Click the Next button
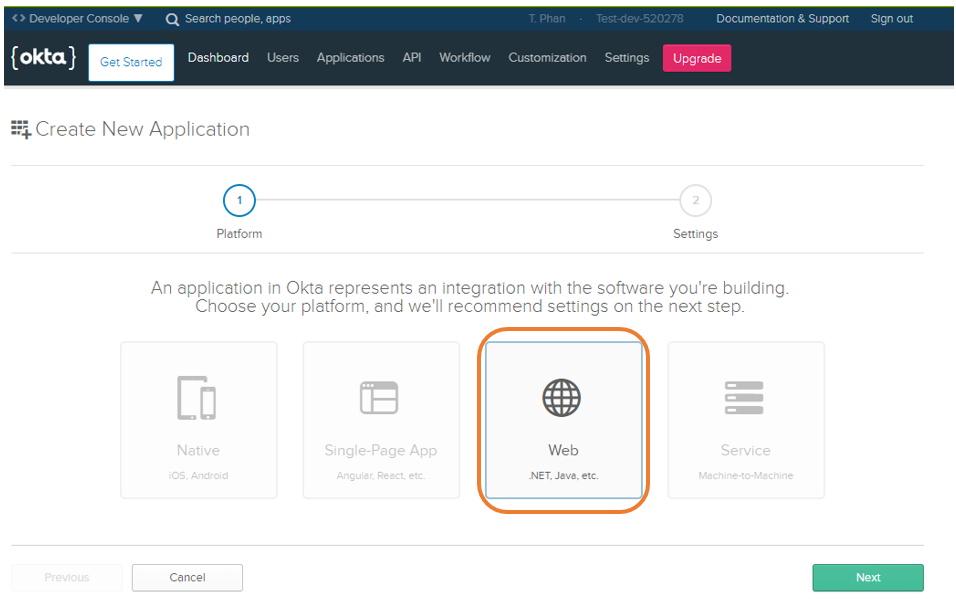Screen dimensions: 956x599 coord(868,578)
